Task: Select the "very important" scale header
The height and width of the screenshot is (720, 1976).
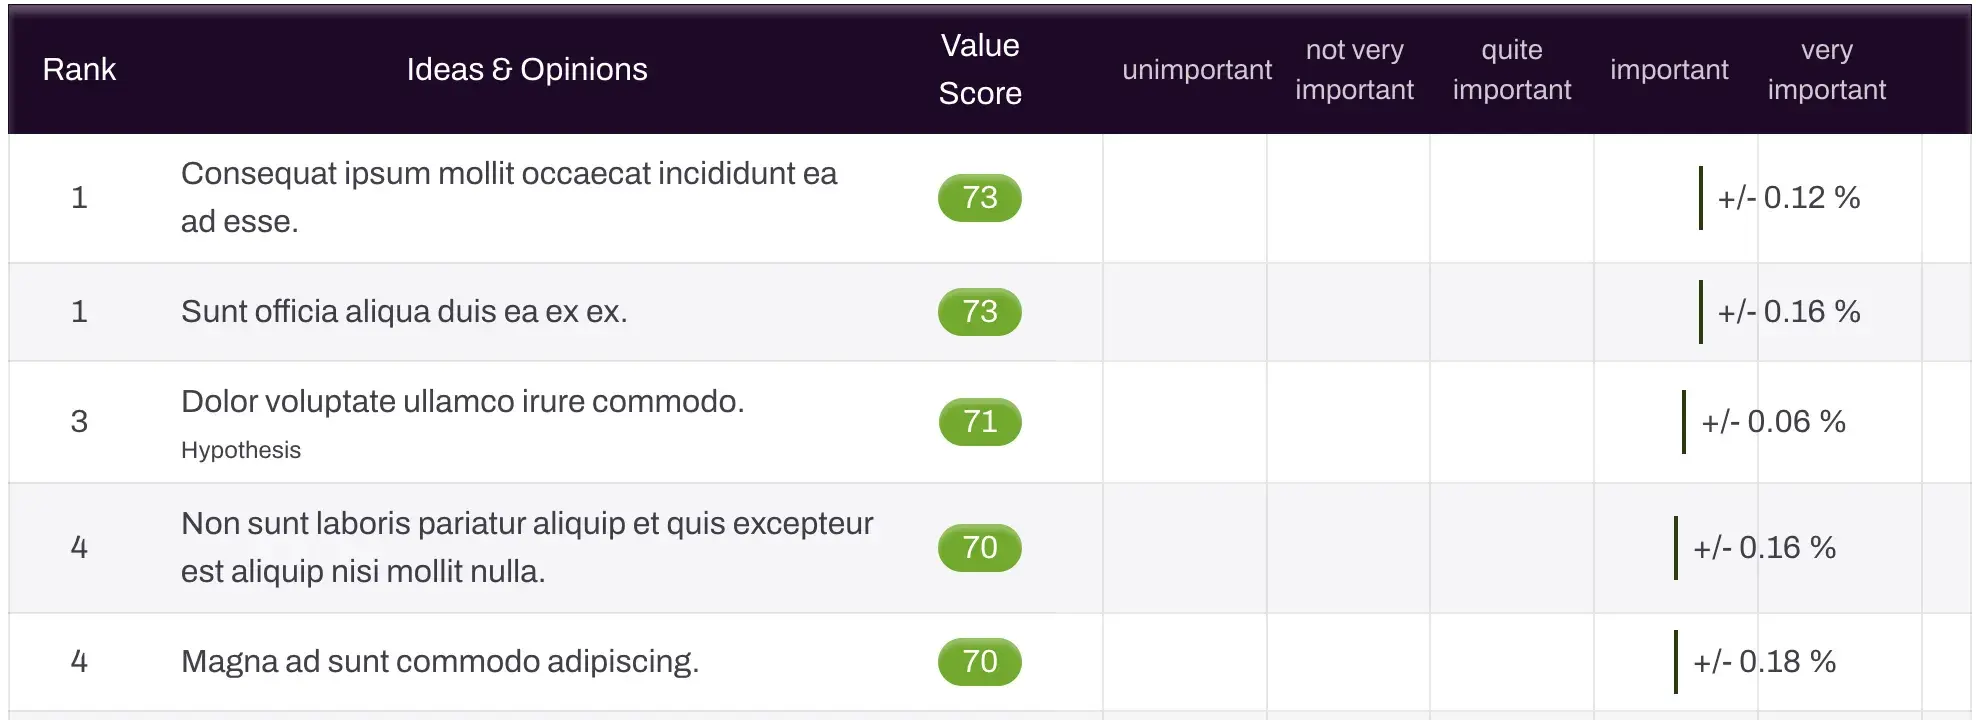Action: [x=1826, y=69]
